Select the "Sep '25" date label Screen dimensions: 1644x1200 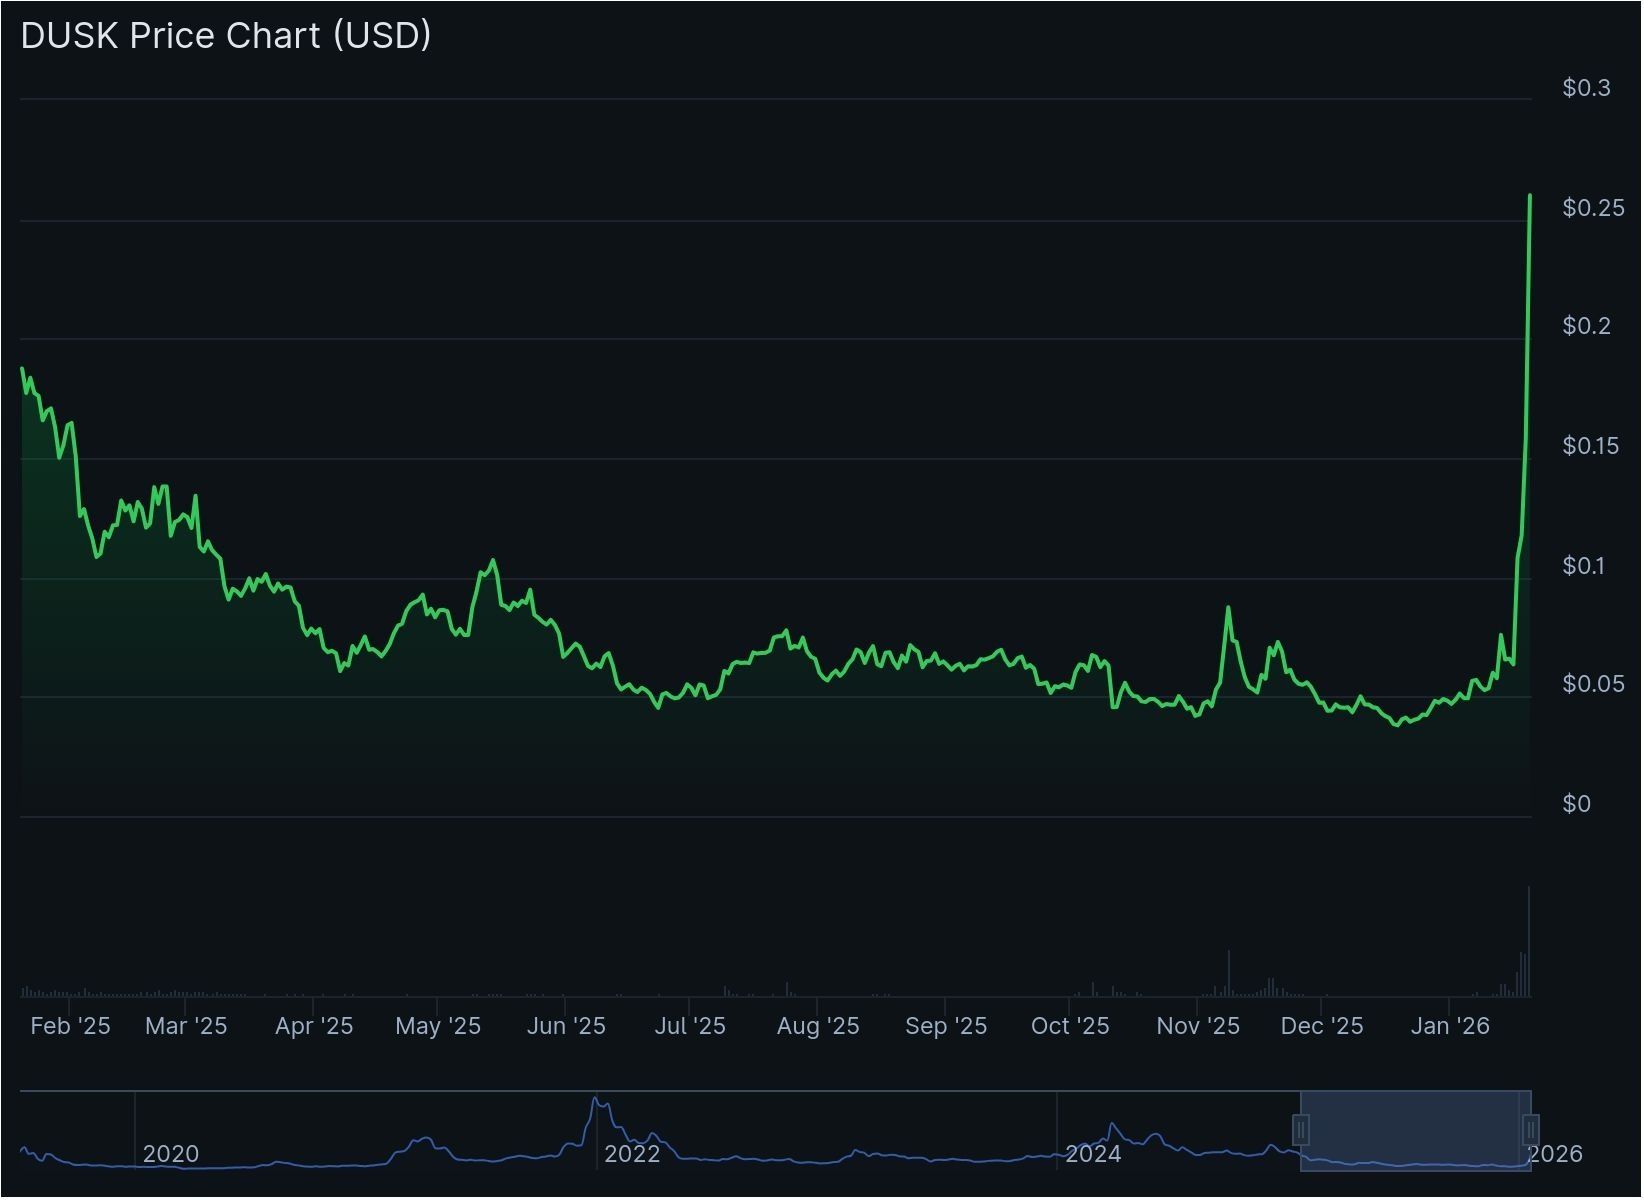click(946, 1026)
